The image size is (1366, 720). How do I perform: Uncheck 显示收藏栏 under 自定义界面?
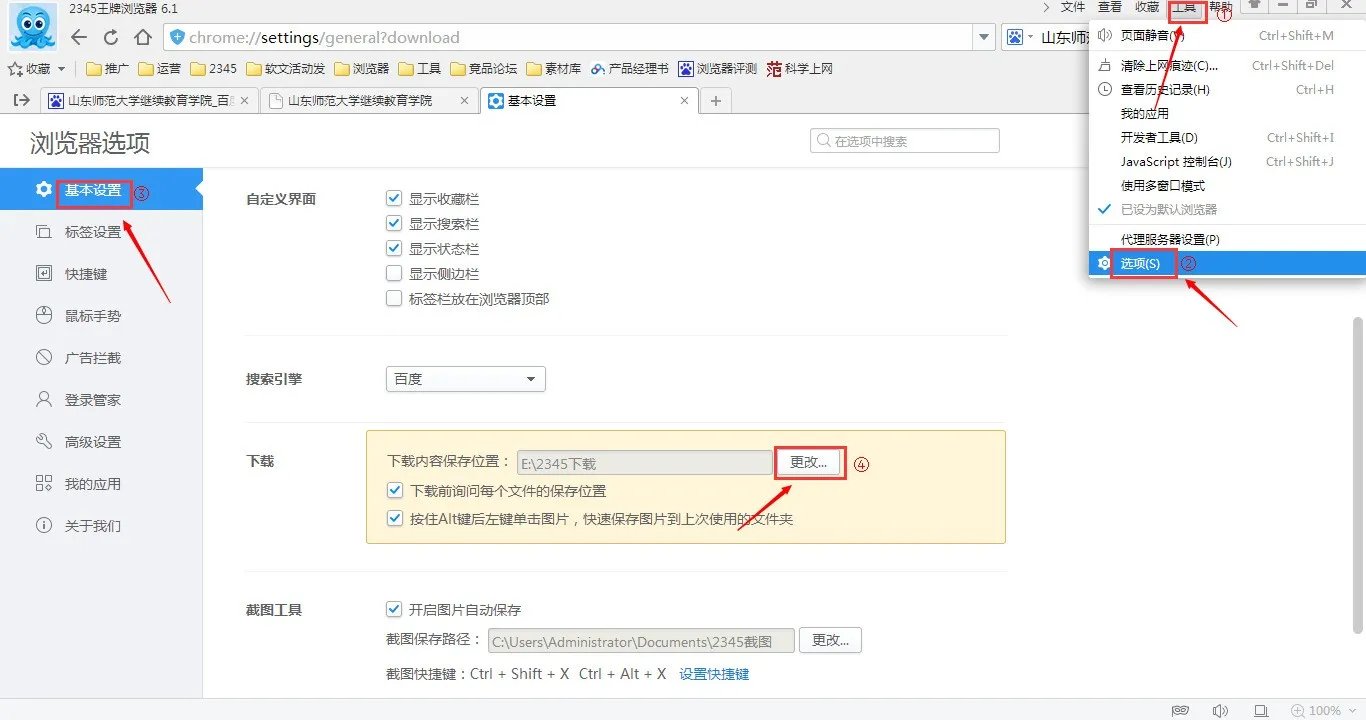coord(394,198)
